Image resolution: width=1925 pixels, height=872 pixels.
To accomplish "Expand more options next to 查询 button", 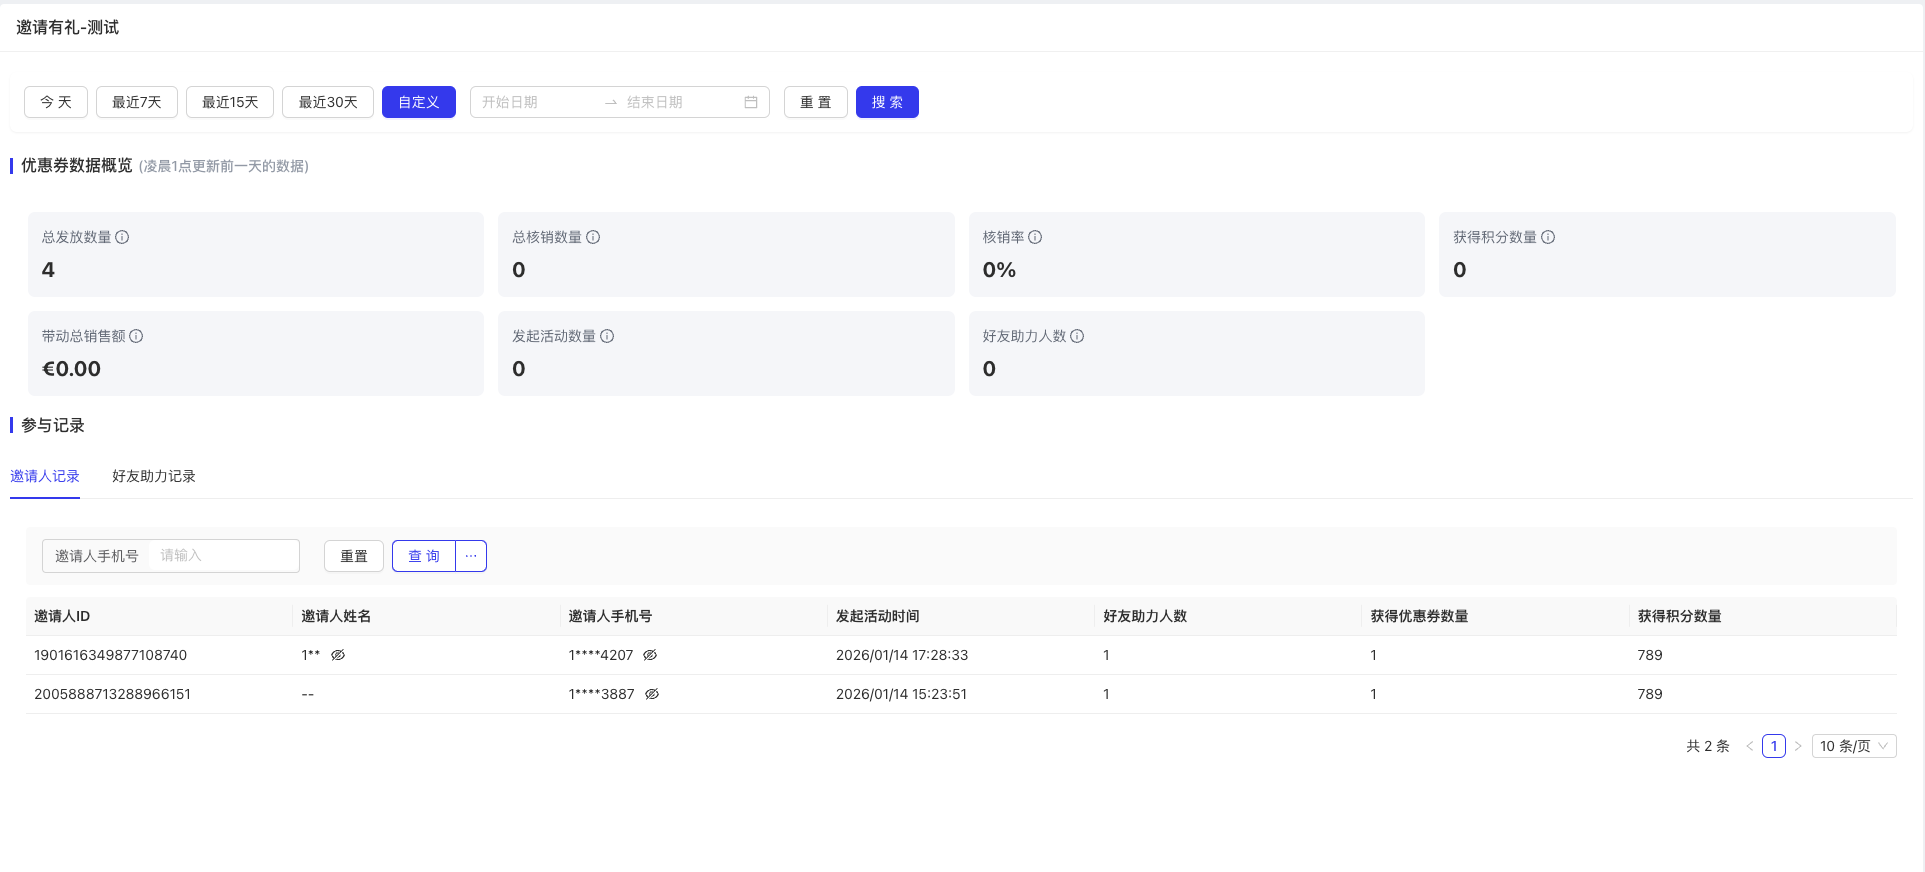I will coord(471,556).
